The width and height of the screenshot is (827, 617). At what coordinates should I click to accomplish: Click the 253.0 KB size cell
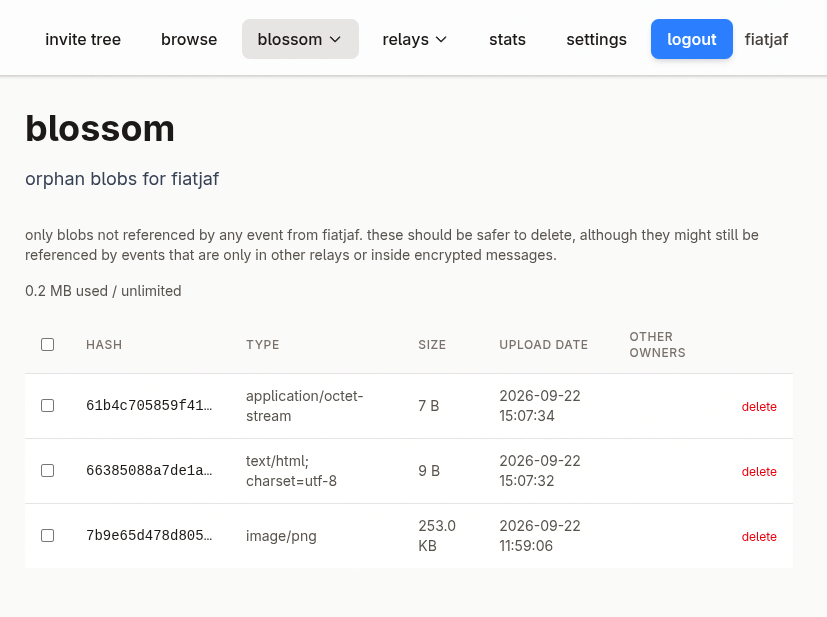coord(437,536)
